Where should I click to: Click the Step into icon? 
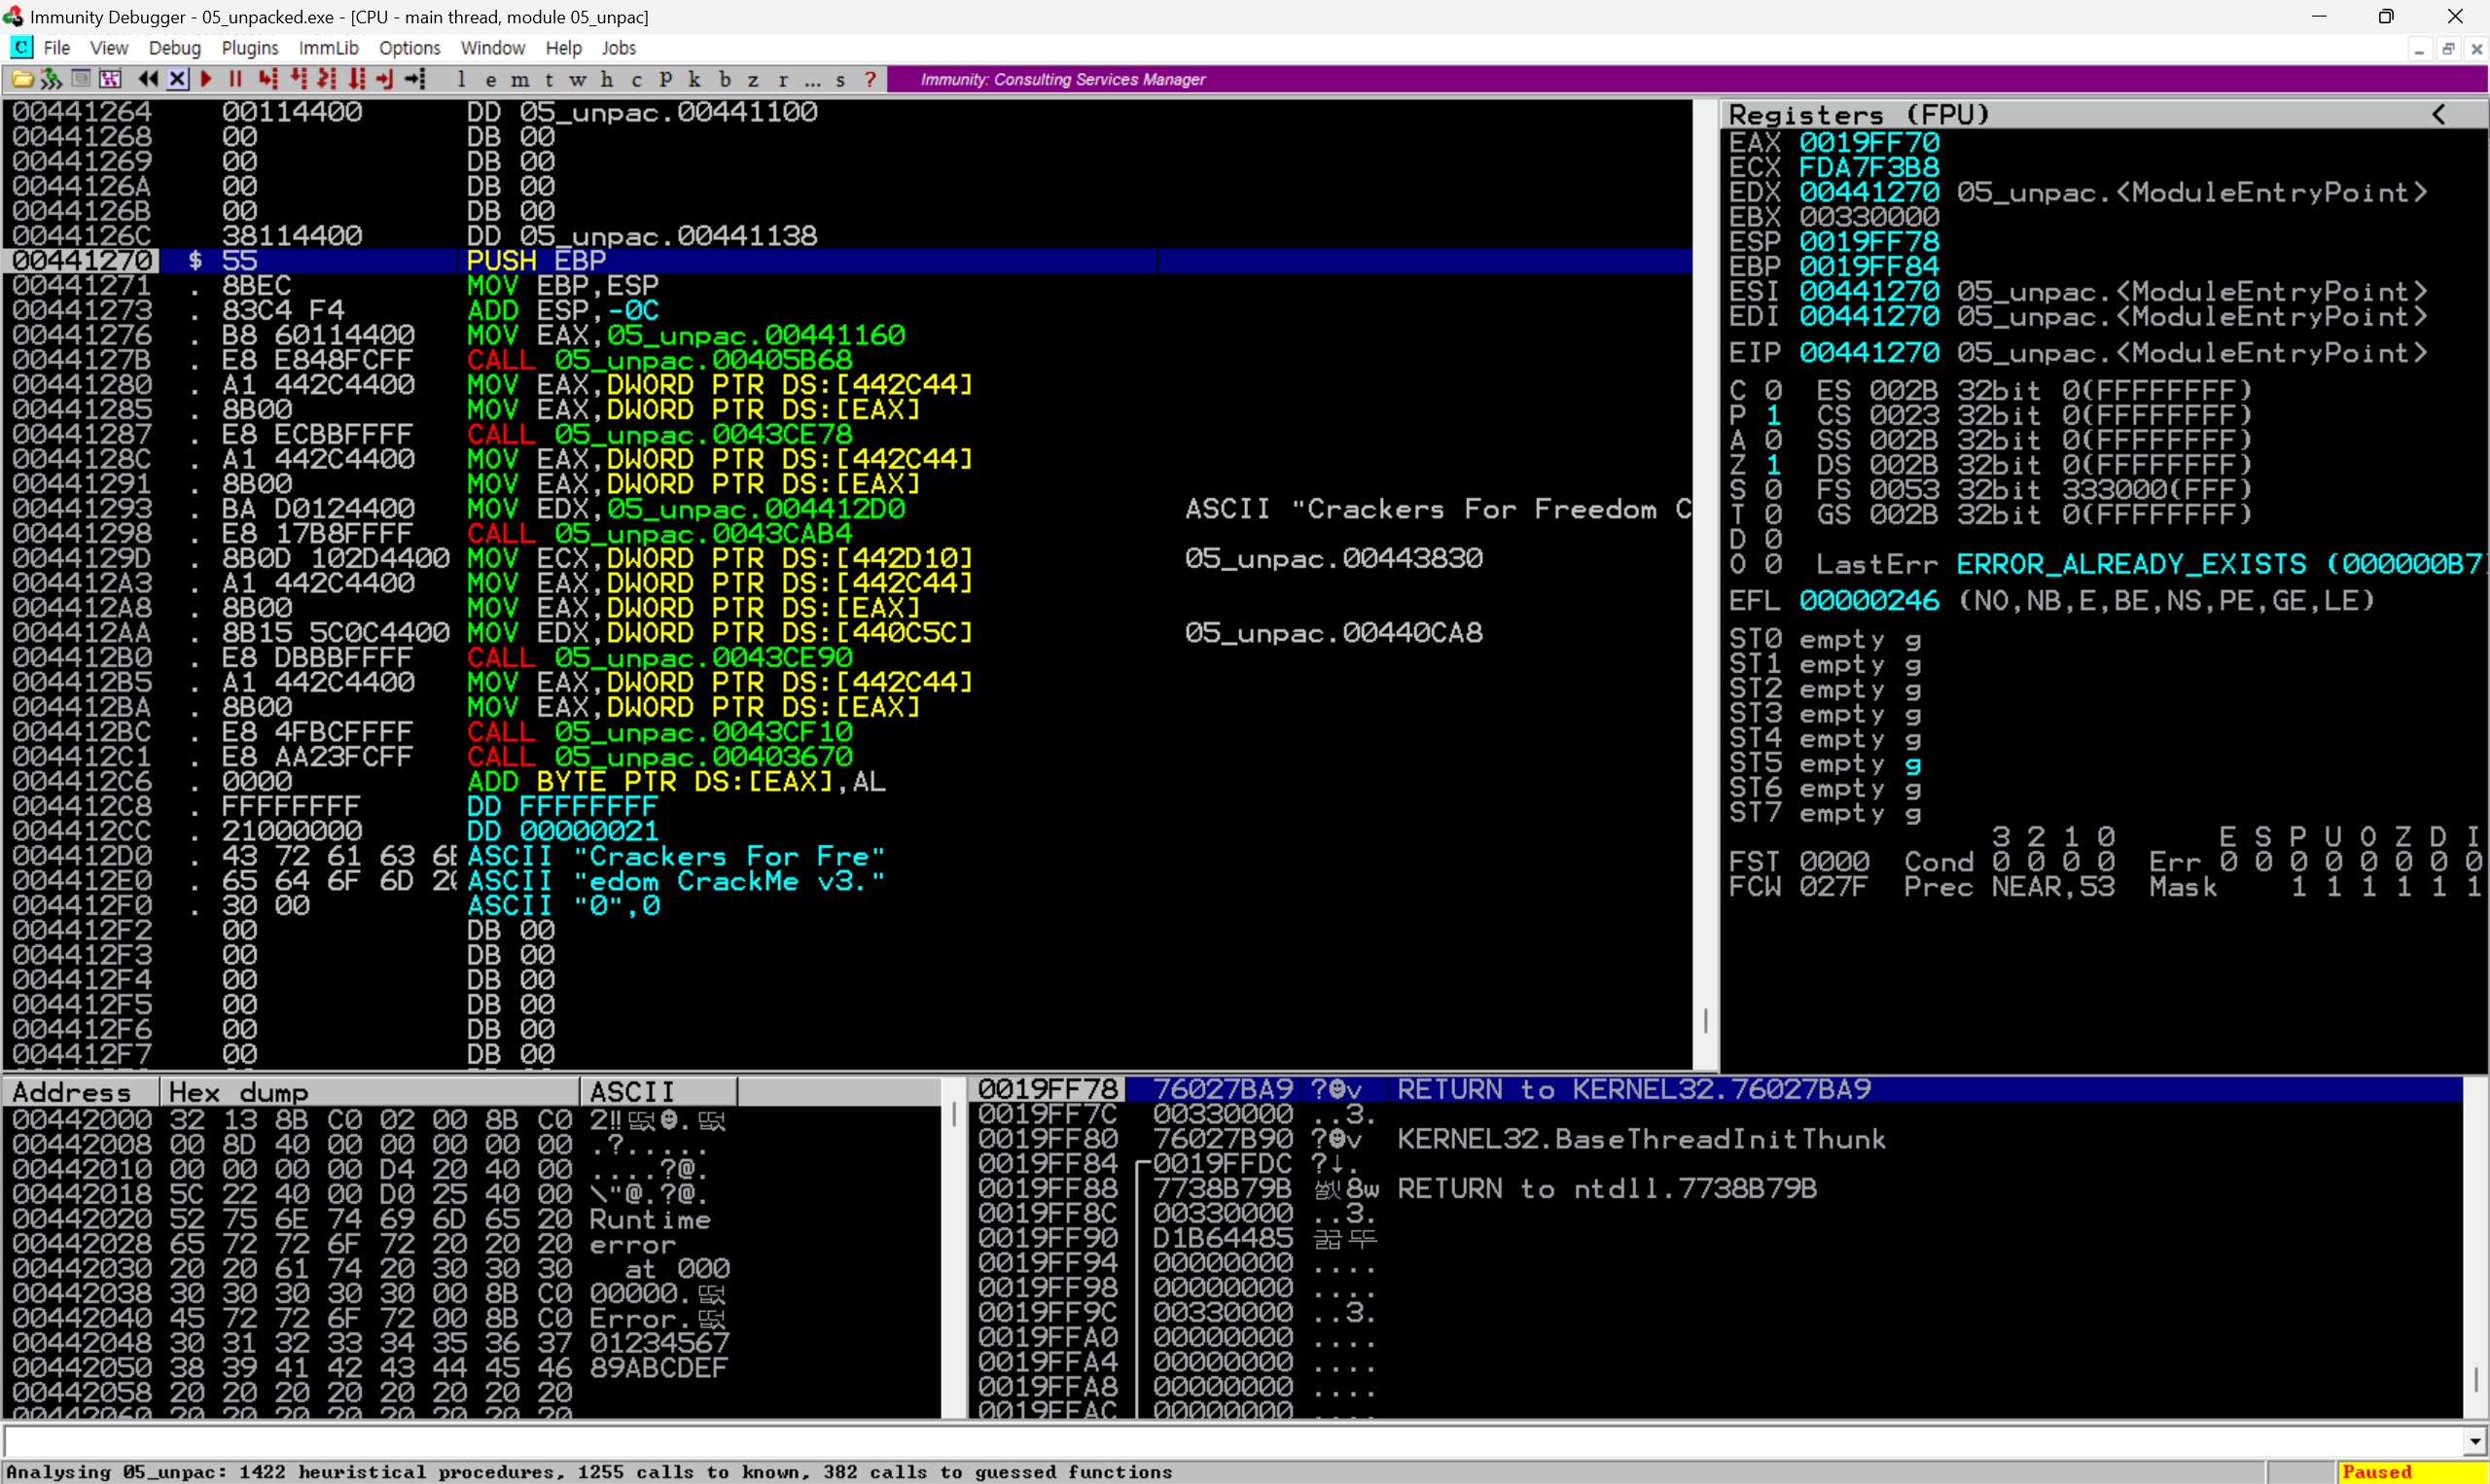pyautogui.click(x=267, y=79)
